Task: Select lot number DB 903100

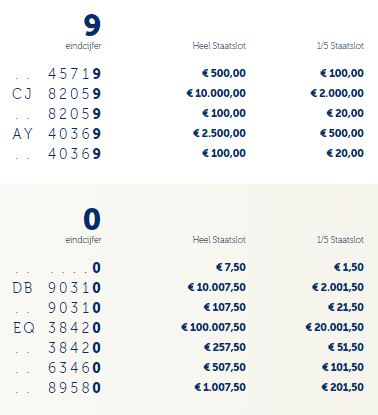Action: pos(56,288)
